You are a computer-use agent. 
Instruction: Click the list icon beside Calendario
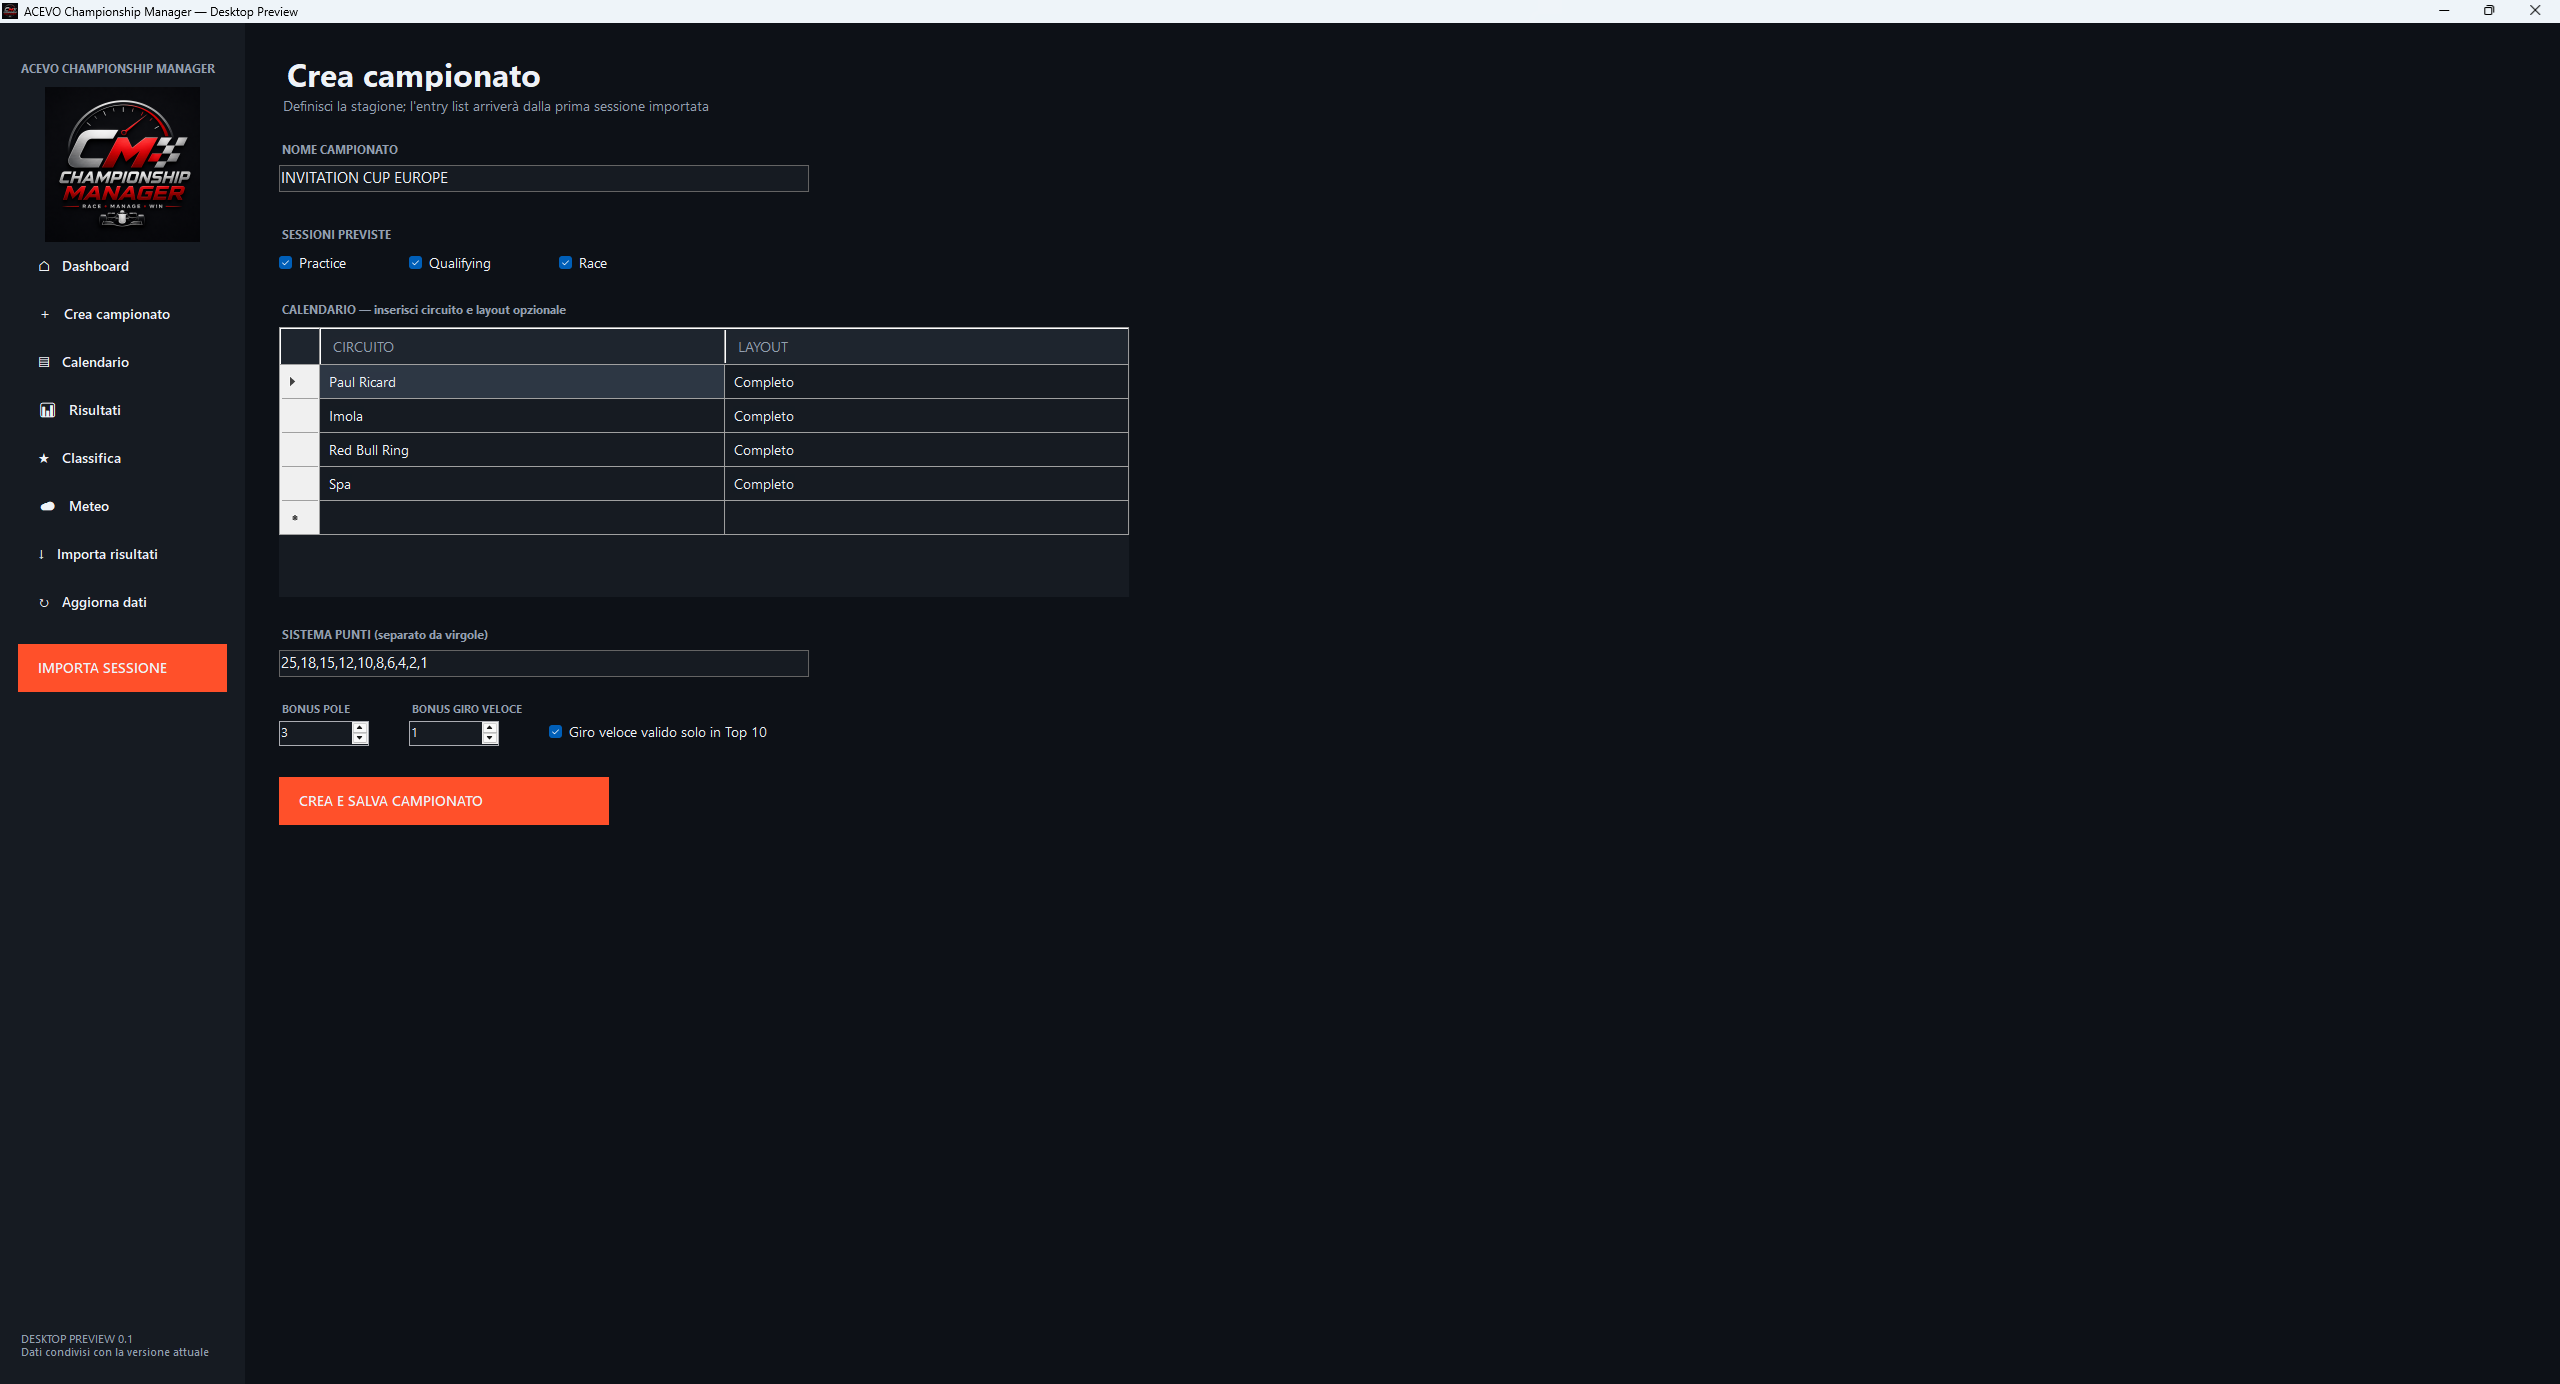click(44, 362)
